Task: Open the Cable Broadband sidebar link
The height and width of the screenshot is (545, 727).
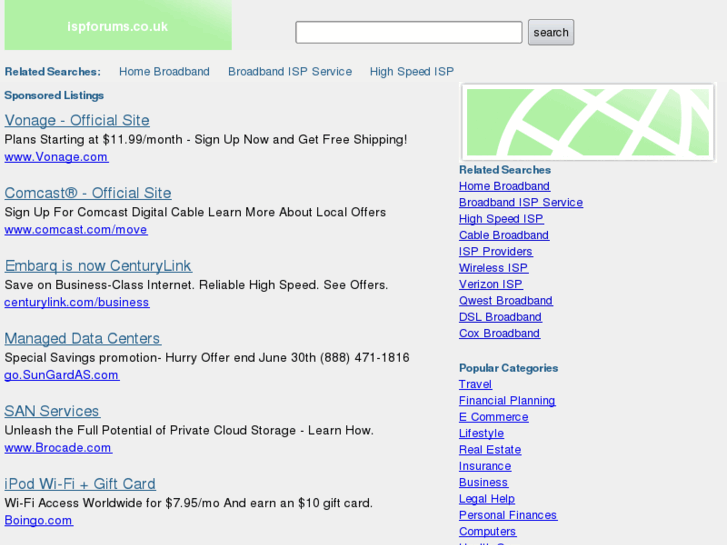Action: pyautogui.click(x=504, y=235)
